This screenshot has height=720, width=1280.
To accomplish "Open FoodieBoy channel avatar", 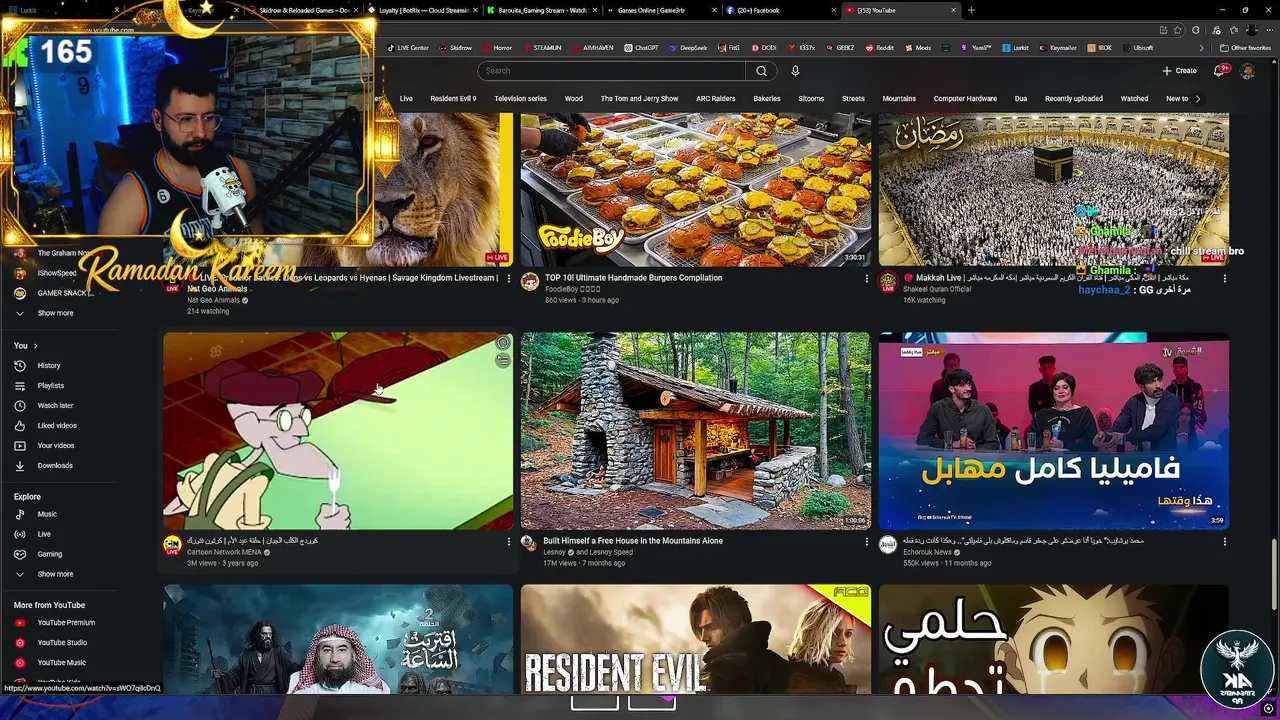I will [530, 282].
